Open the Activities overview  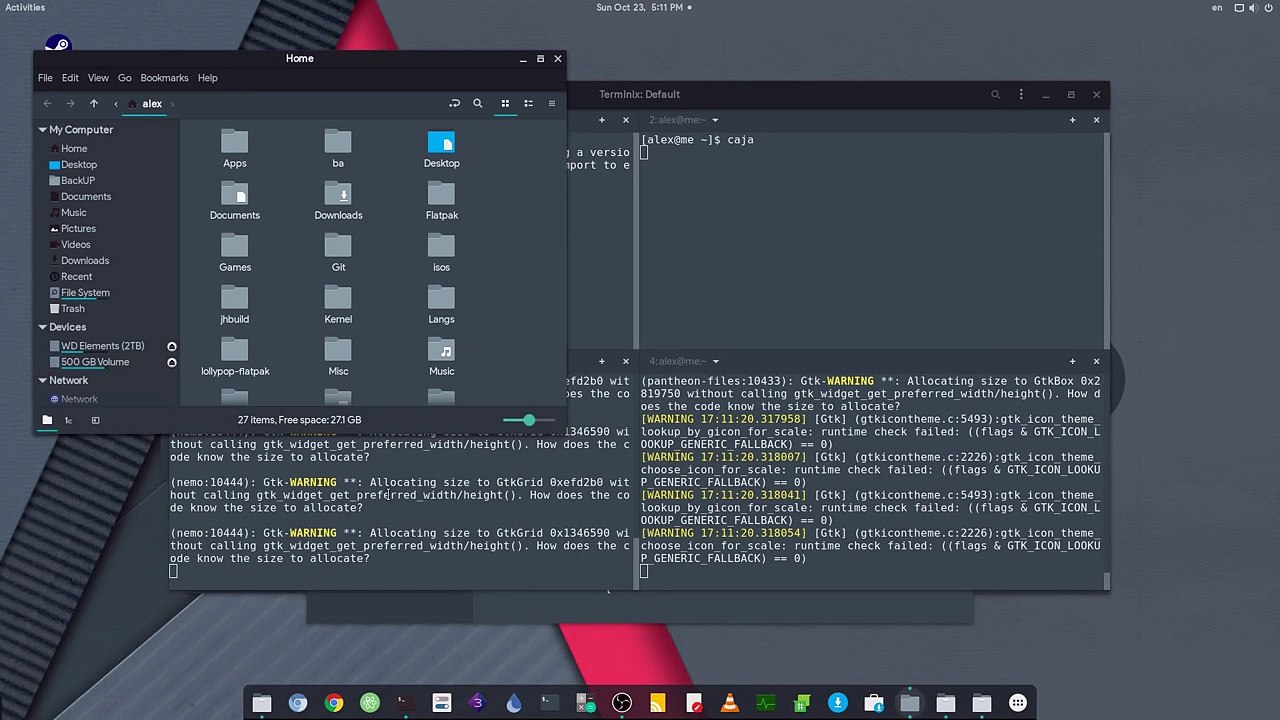(24, 7)
